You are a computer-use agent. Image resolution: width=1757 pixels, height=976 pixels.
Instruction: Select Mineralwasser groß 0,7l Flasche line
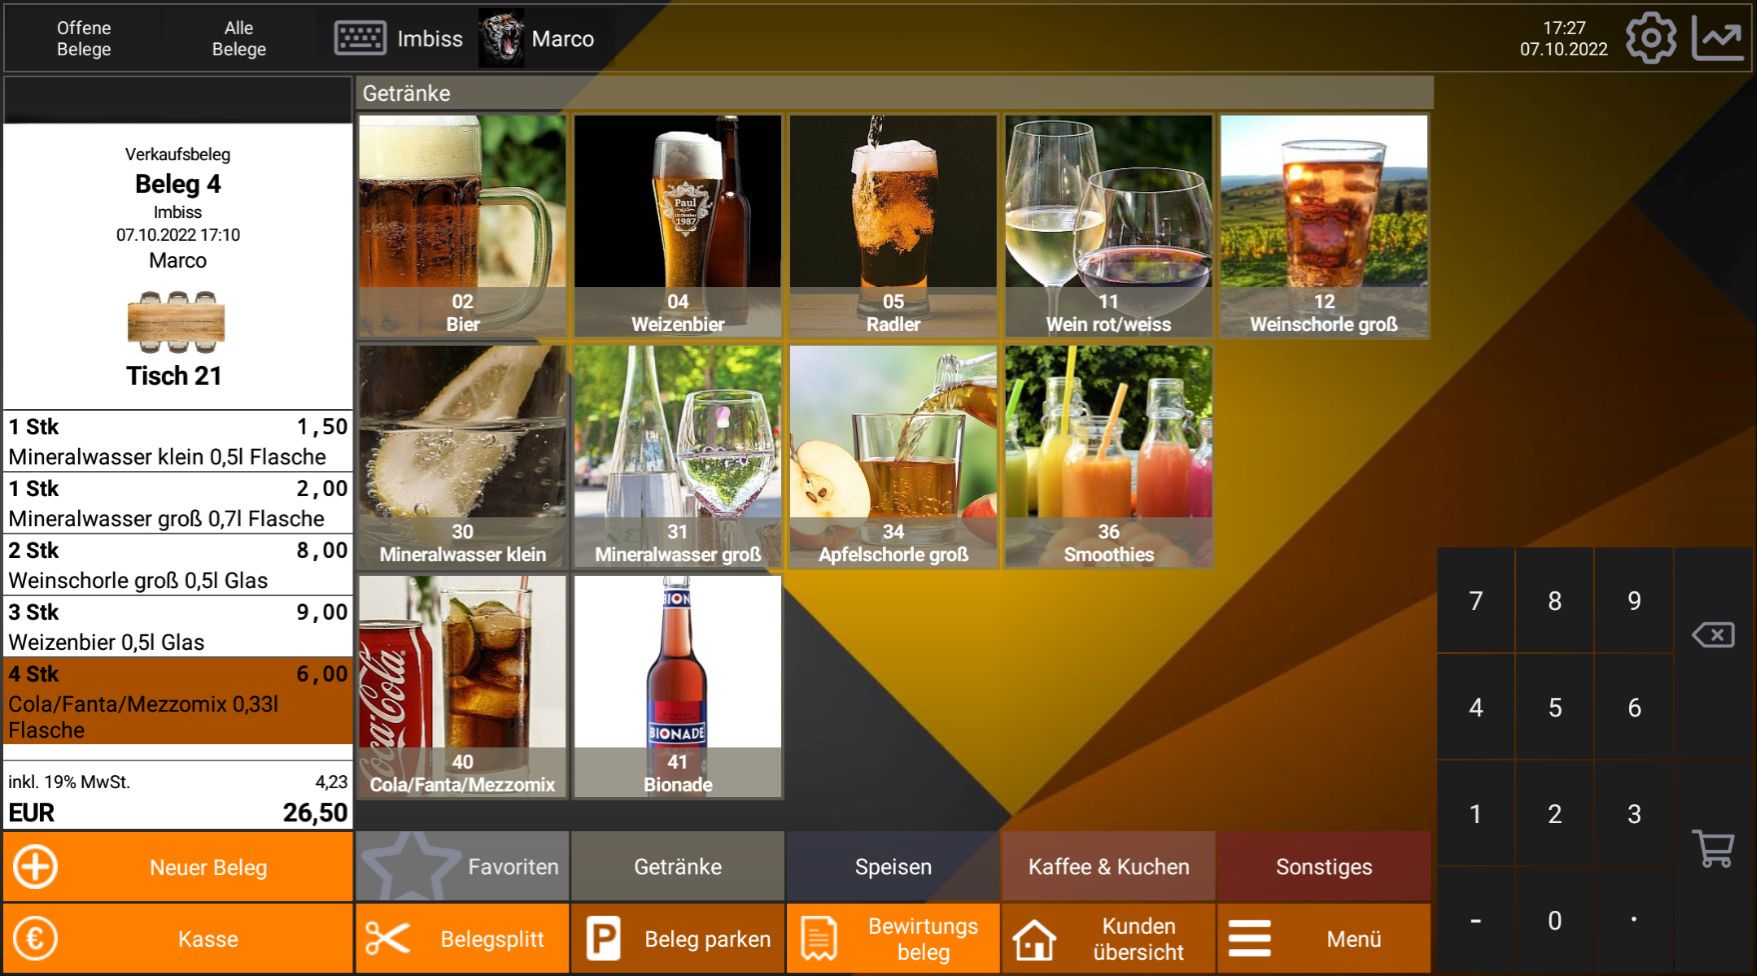178,502
